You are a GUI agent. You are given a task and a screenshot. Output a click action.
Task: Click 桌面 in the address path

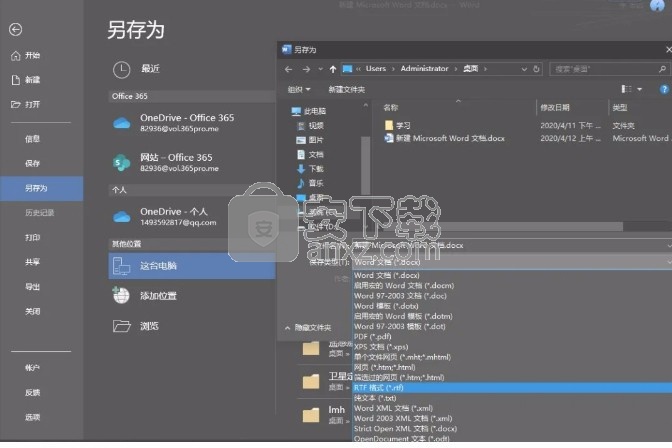[471, 69]
